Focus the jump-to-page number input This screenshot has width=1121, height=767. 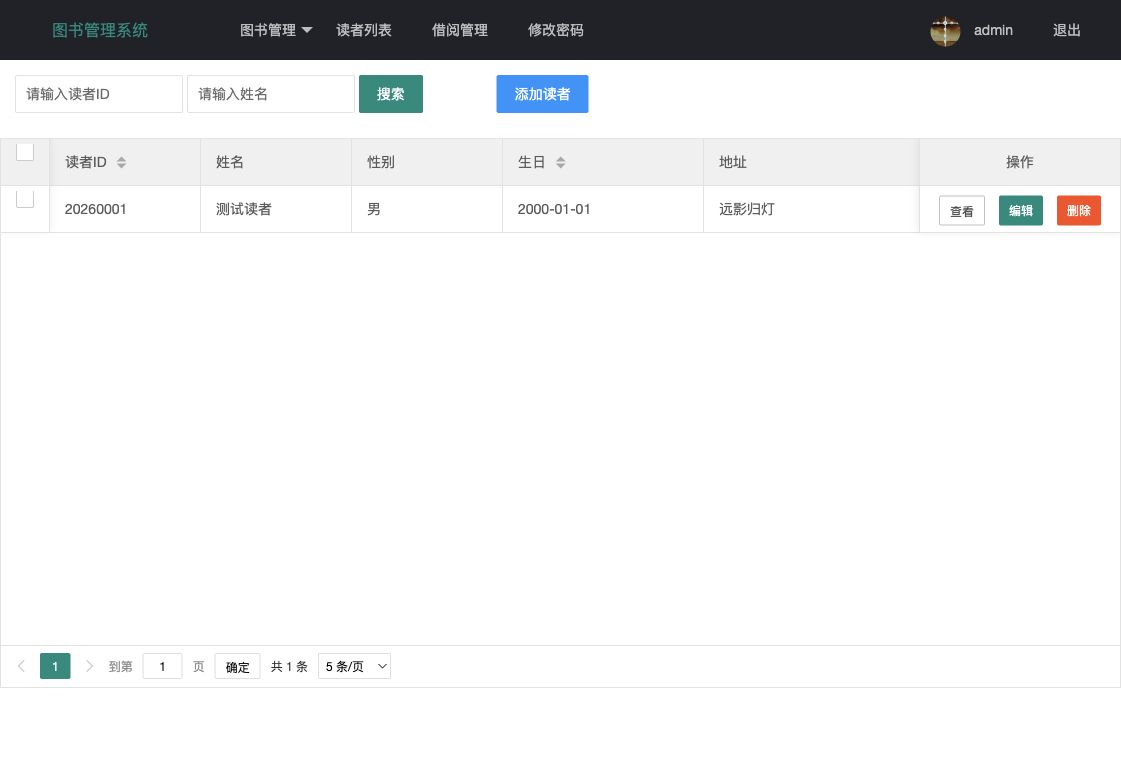[162, 666]
